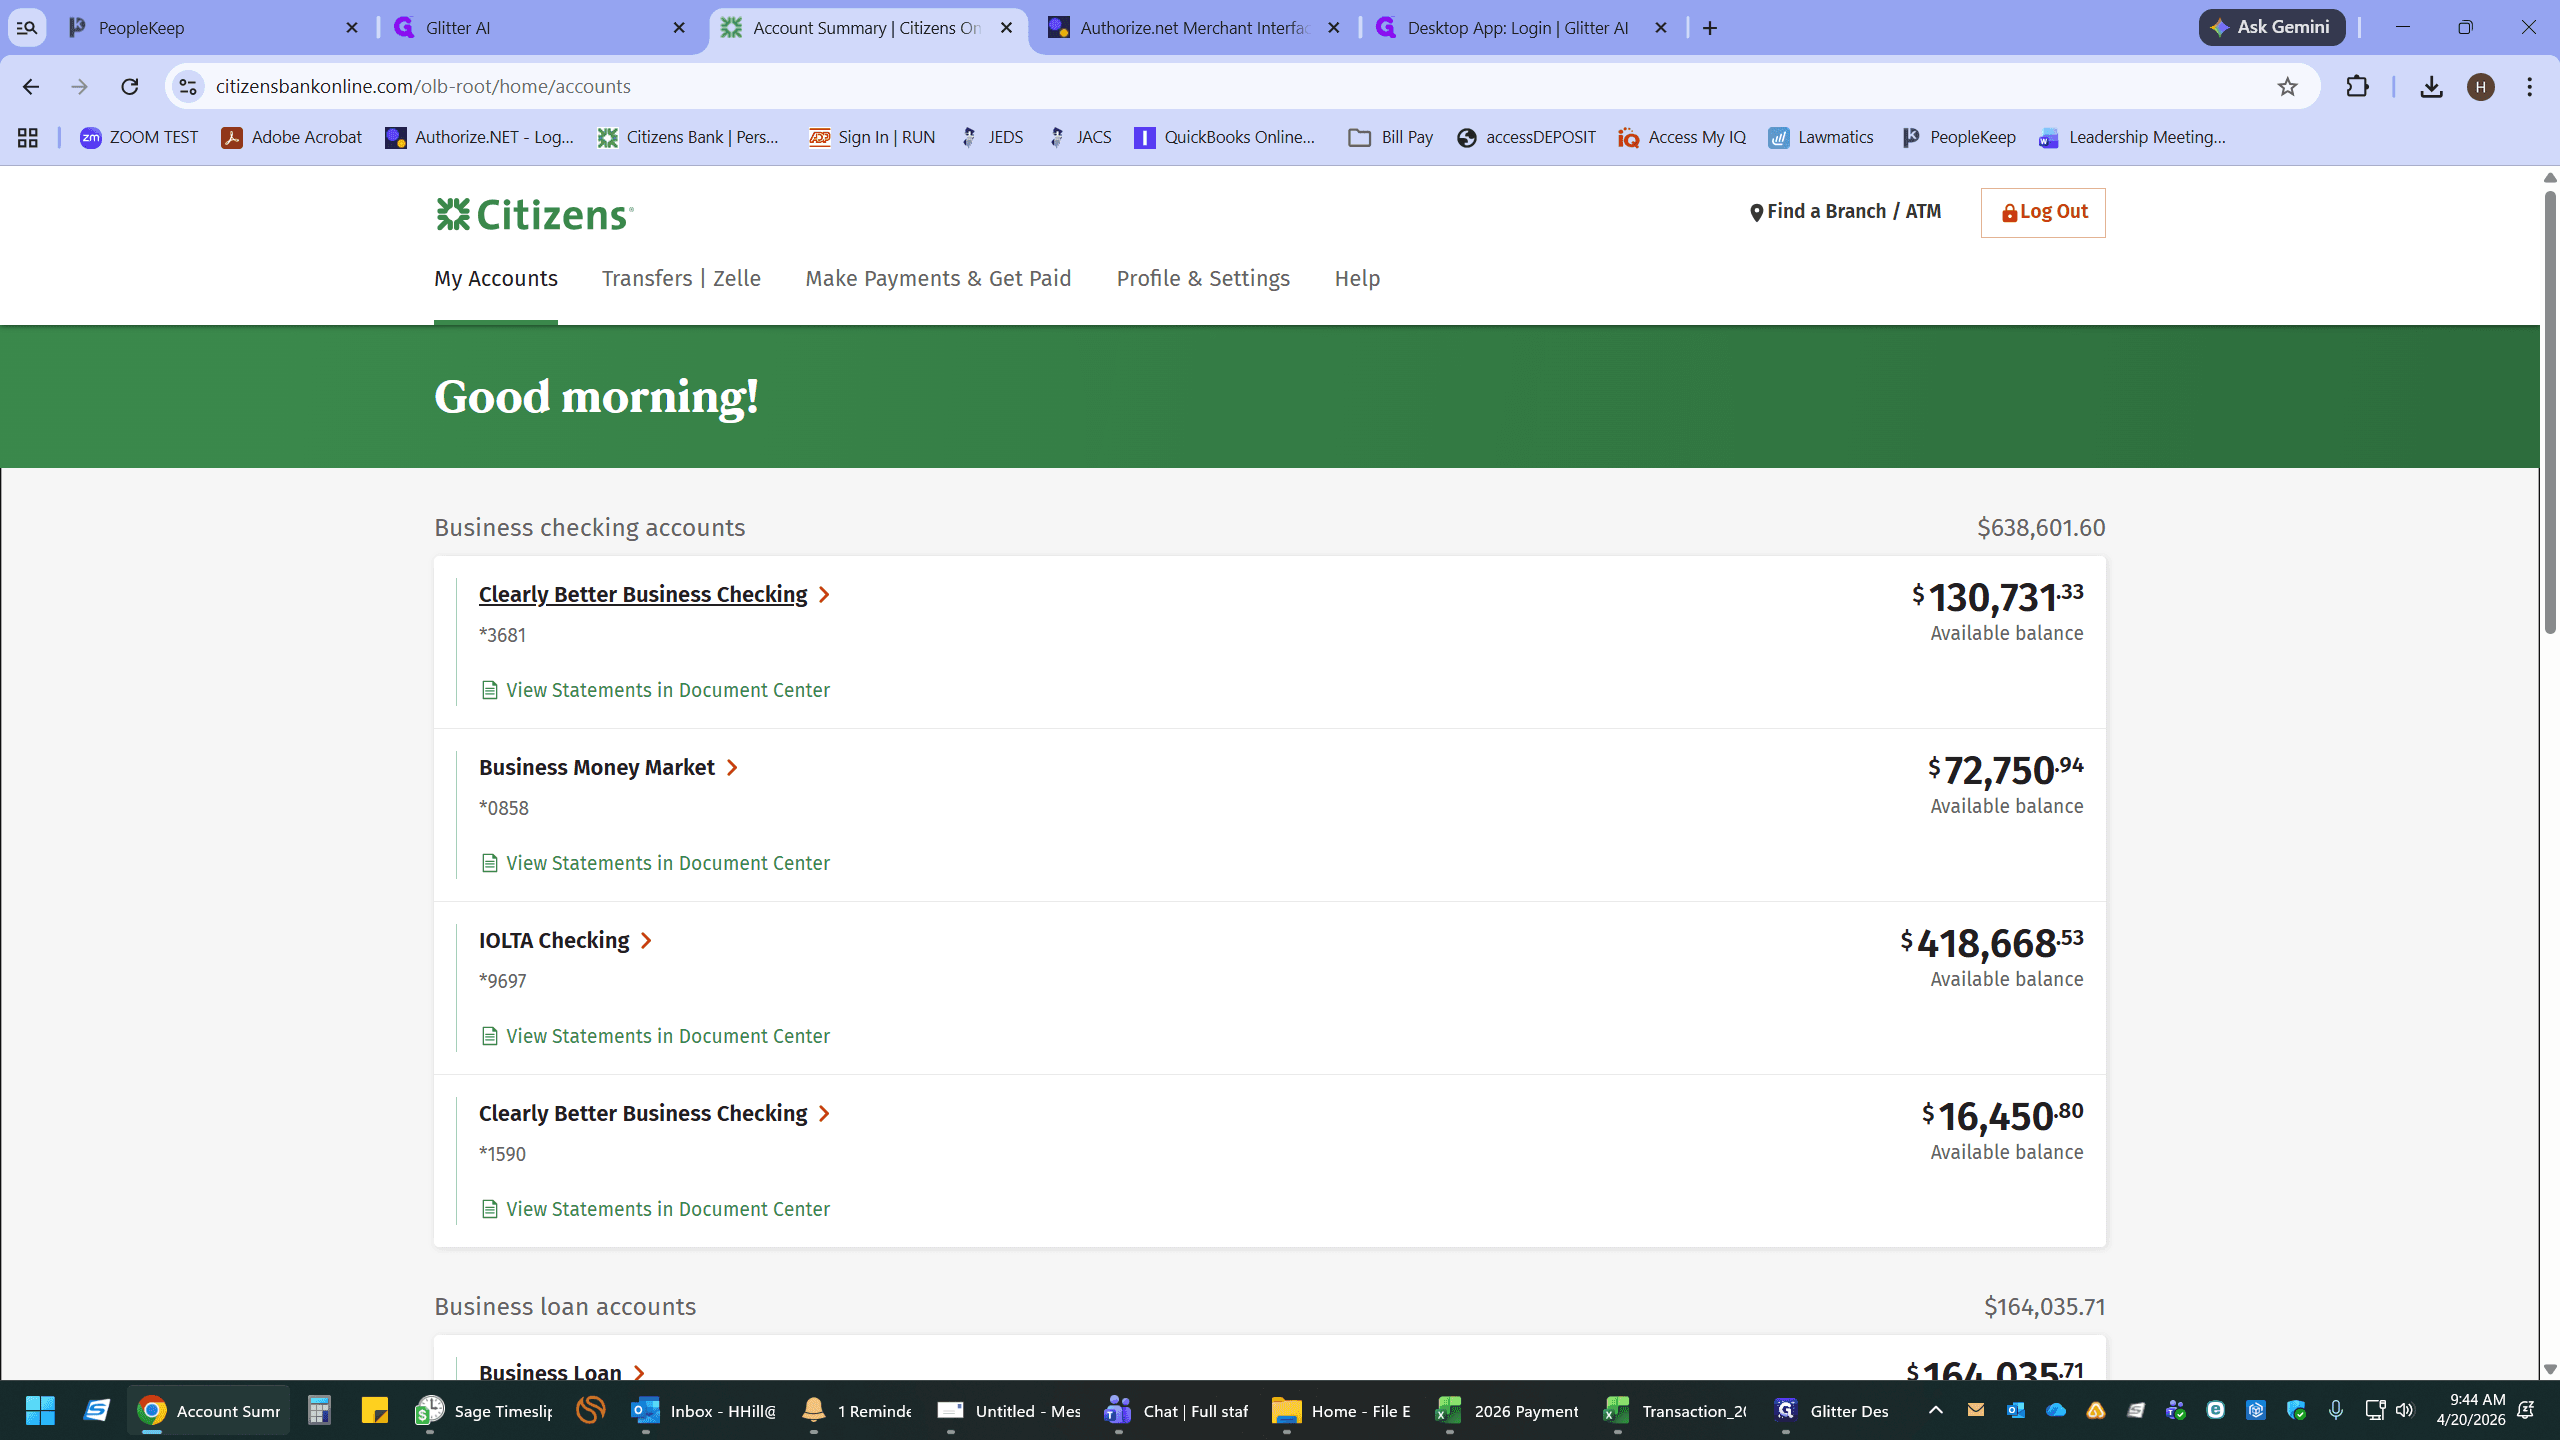Open a new browser tab
The width and height of the screenshot is (2560, 1440).
tap(1710, 28)
